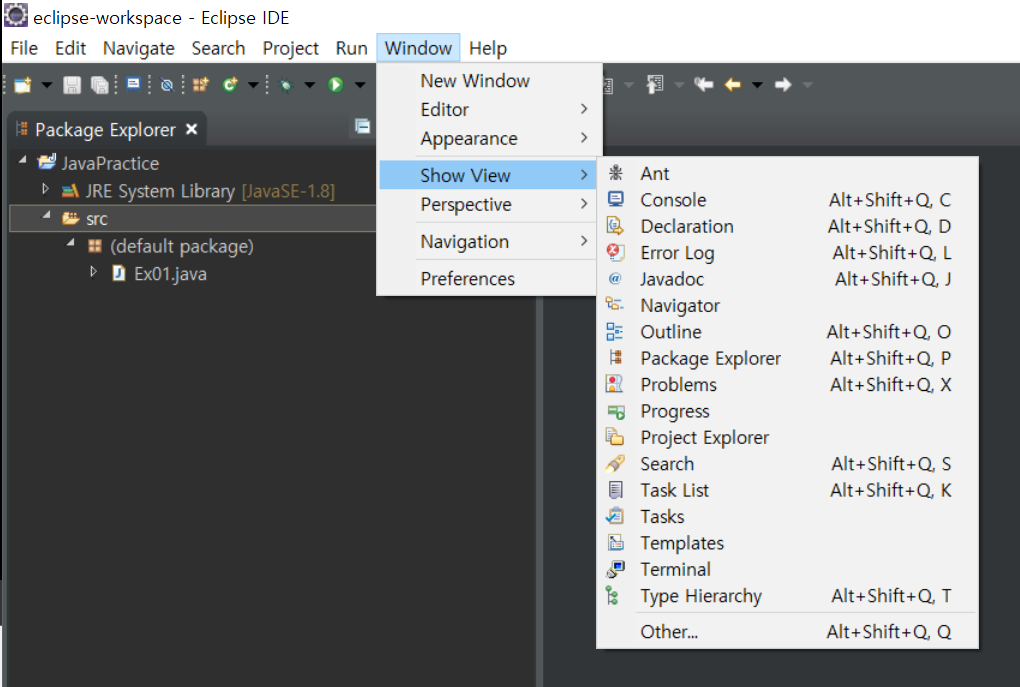Expand the Ex01.java tree node
The height and width of the screenshot is (687, 1020).
click(94, 272)
